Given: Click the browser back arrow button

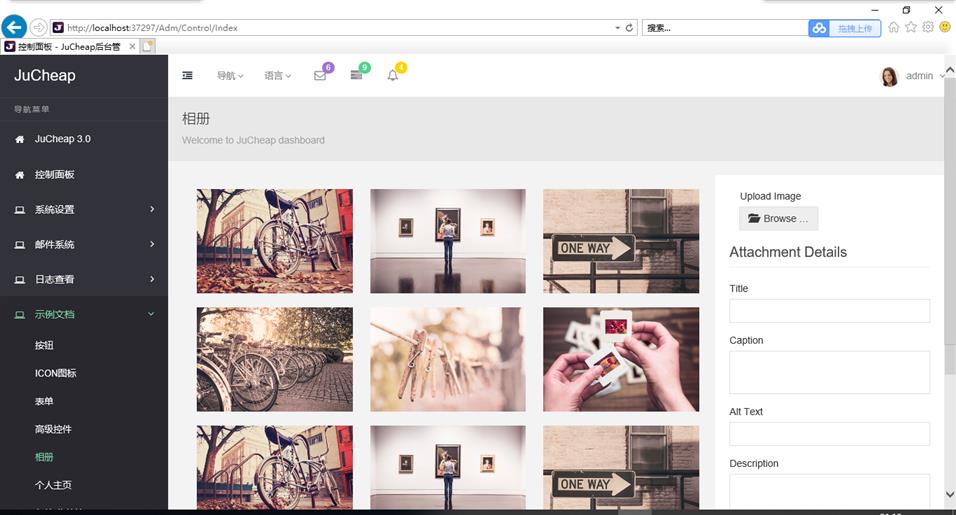Looking at the screenshot, I should 14,27.
